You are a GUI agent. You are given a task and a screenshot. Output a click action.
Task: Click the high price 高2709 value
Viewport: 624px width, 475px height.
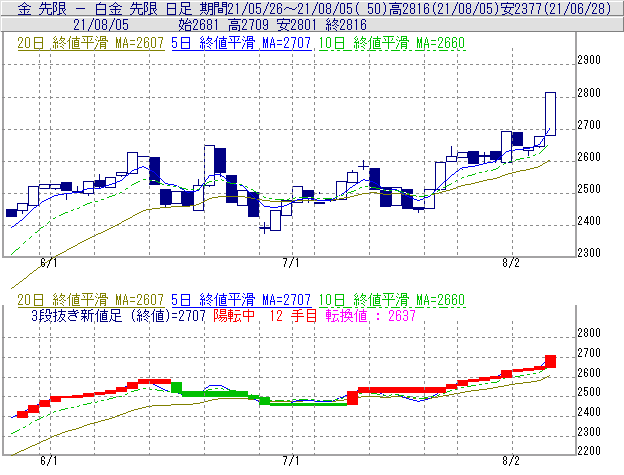248,25
